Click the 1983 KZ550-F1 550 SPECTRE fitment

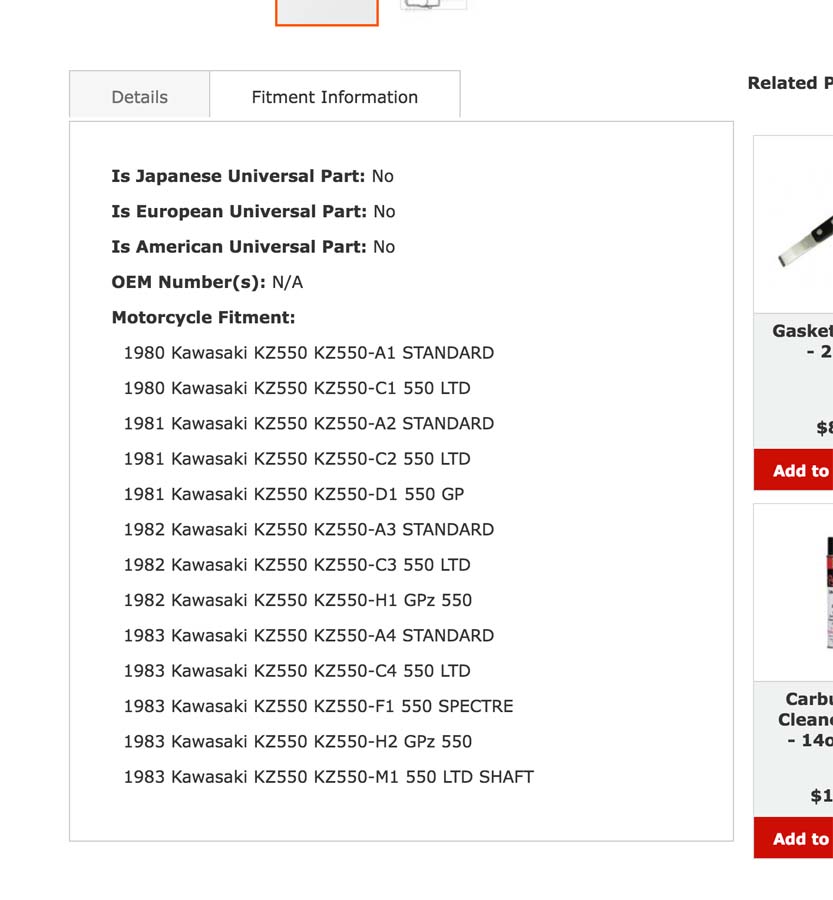pyautogui.click(x=318, y=706)
